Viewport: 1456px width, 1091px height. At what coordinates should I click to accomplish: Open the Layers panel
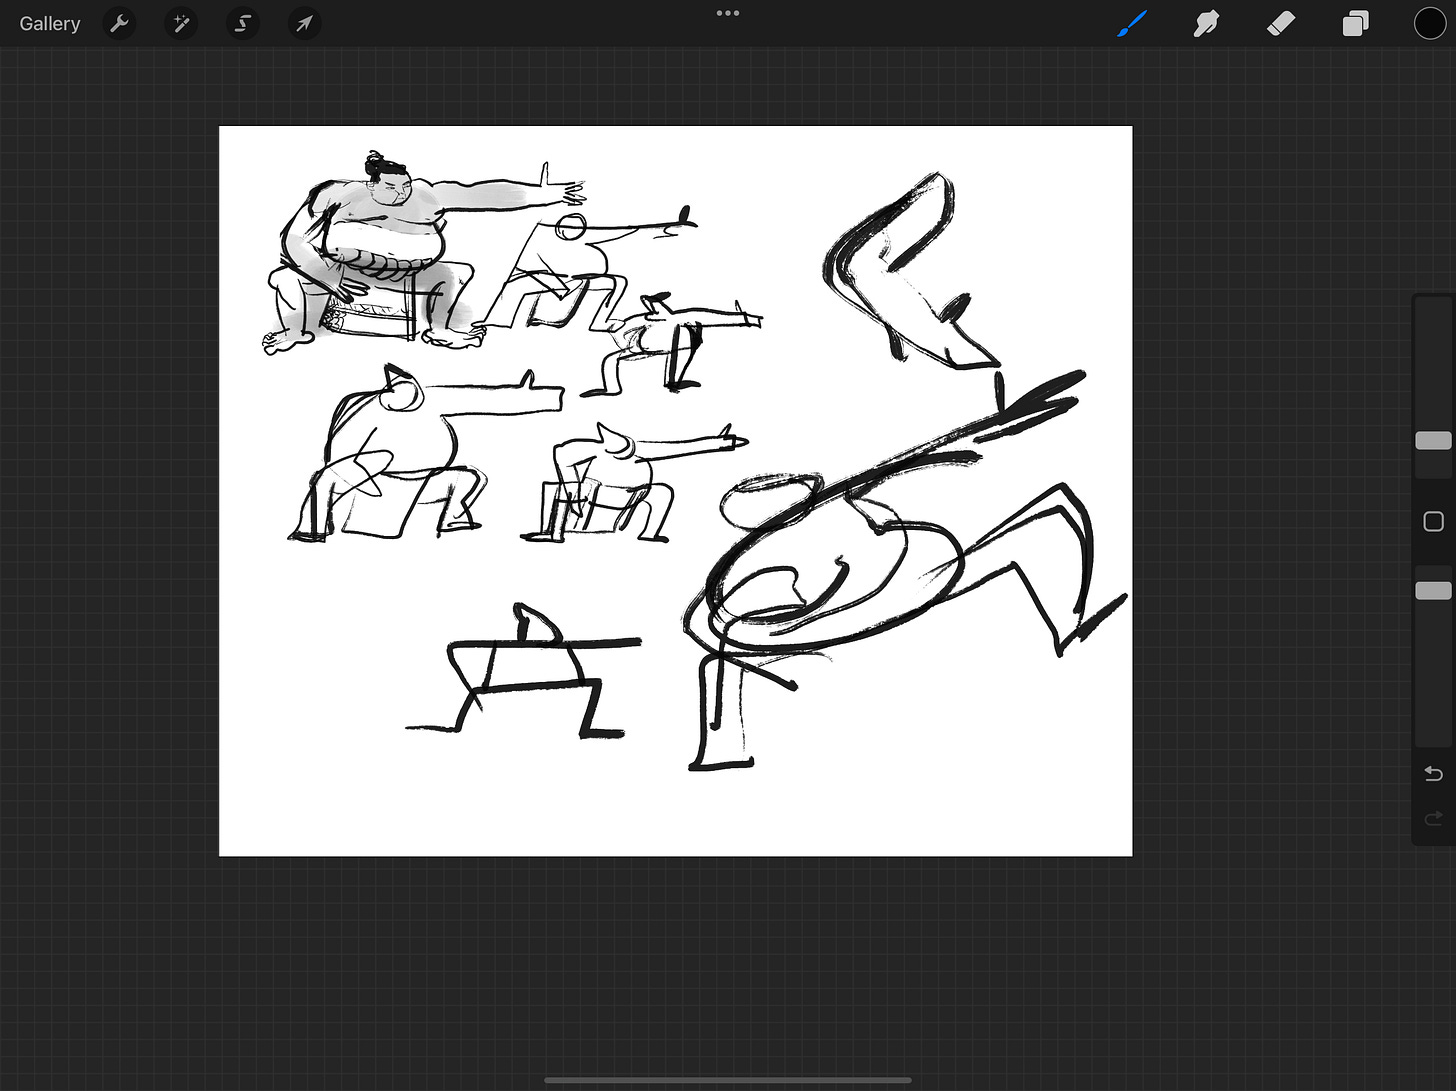point(1355,23)
